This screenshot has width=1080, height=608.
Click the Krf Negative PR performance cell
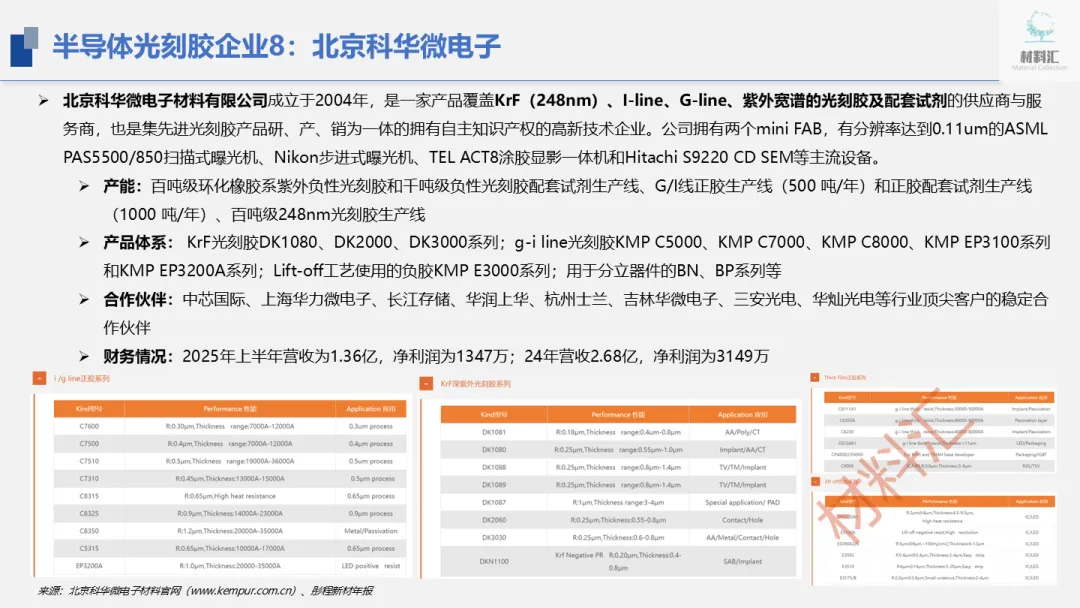pos(618,561)
